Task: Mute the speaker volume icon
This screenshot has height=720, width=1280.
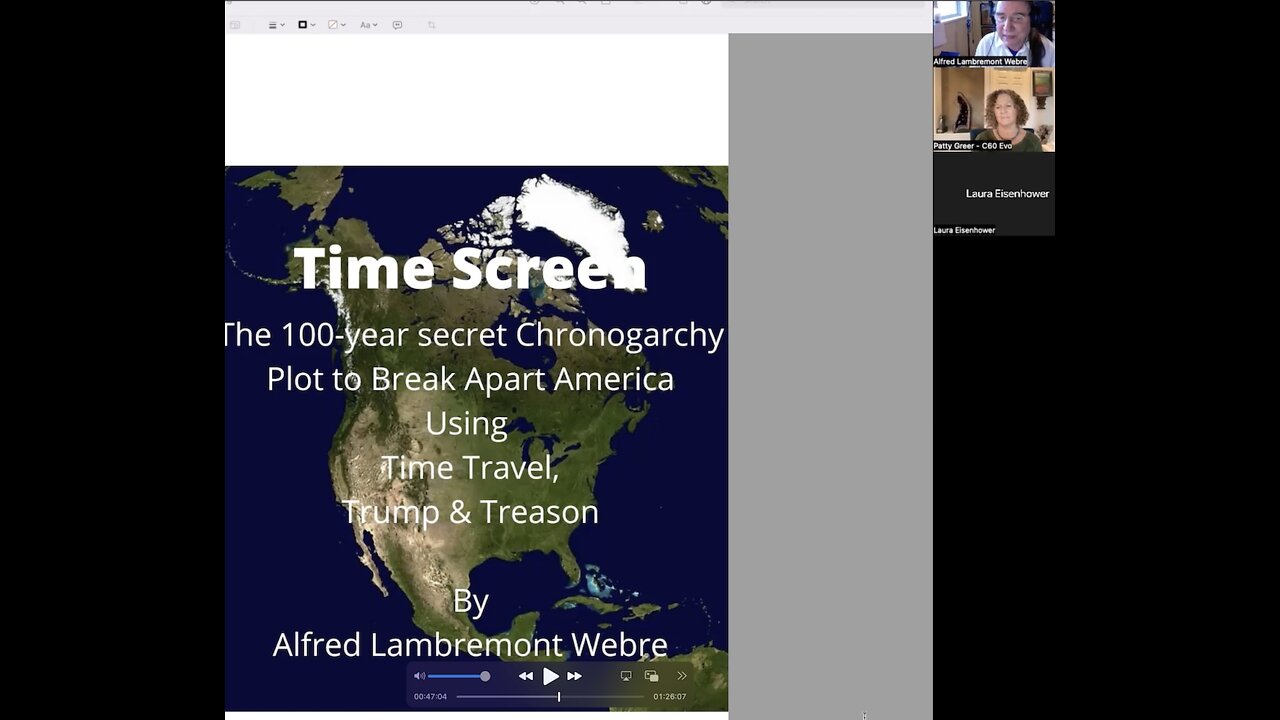Action: coord(419,676)
